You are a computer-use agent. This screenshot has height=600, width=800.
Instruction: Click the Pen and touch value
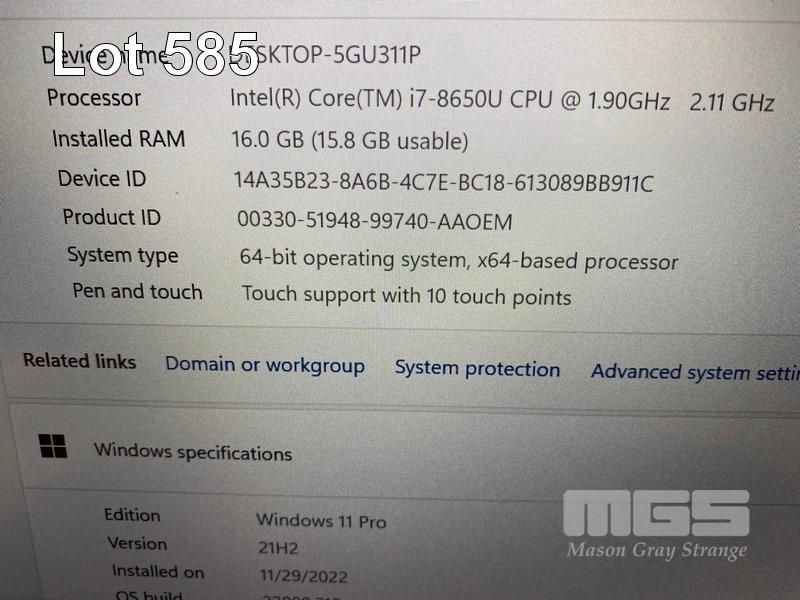tap(406, 296)
